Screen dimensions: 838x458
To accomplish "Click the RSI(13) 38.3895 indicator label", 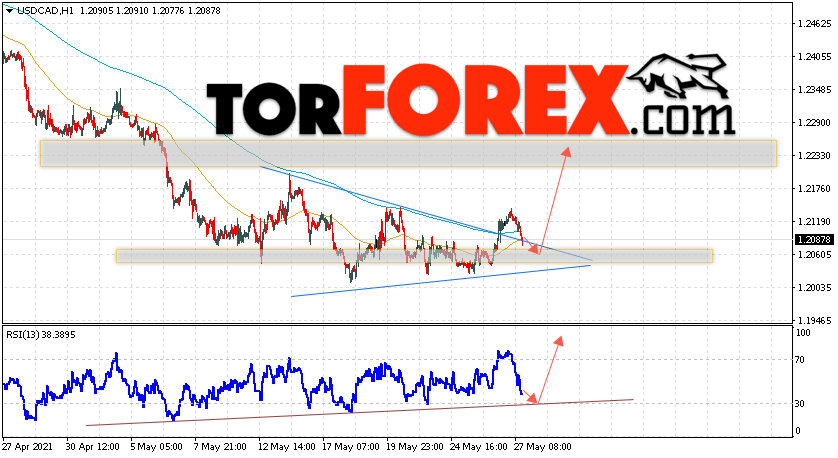I will click(41, 335).
